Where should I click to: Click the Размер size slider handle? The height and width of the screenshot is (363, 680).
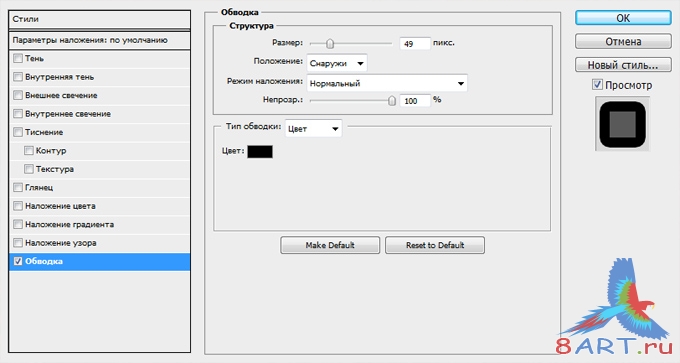click(x=330, y=43)
